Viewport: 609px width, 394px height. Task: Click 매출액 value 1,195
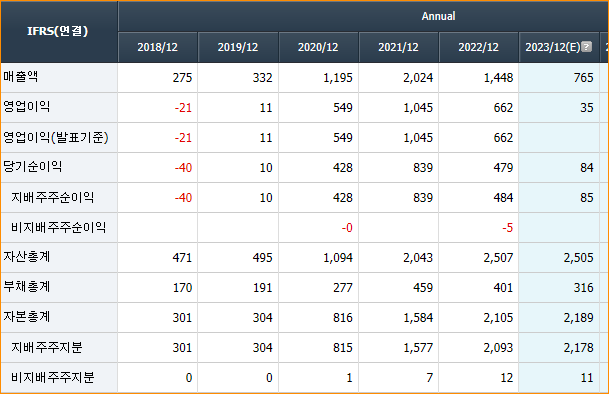pos(338,78)
